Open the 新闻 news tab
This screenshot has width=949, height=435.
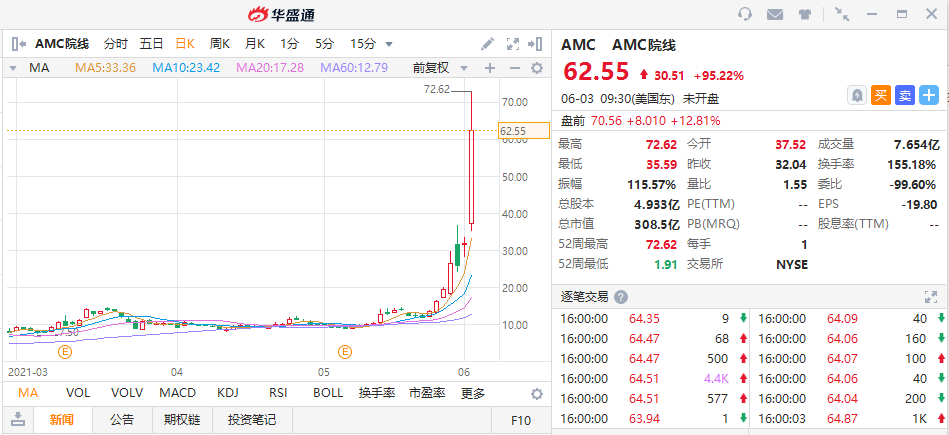(63, 419)
